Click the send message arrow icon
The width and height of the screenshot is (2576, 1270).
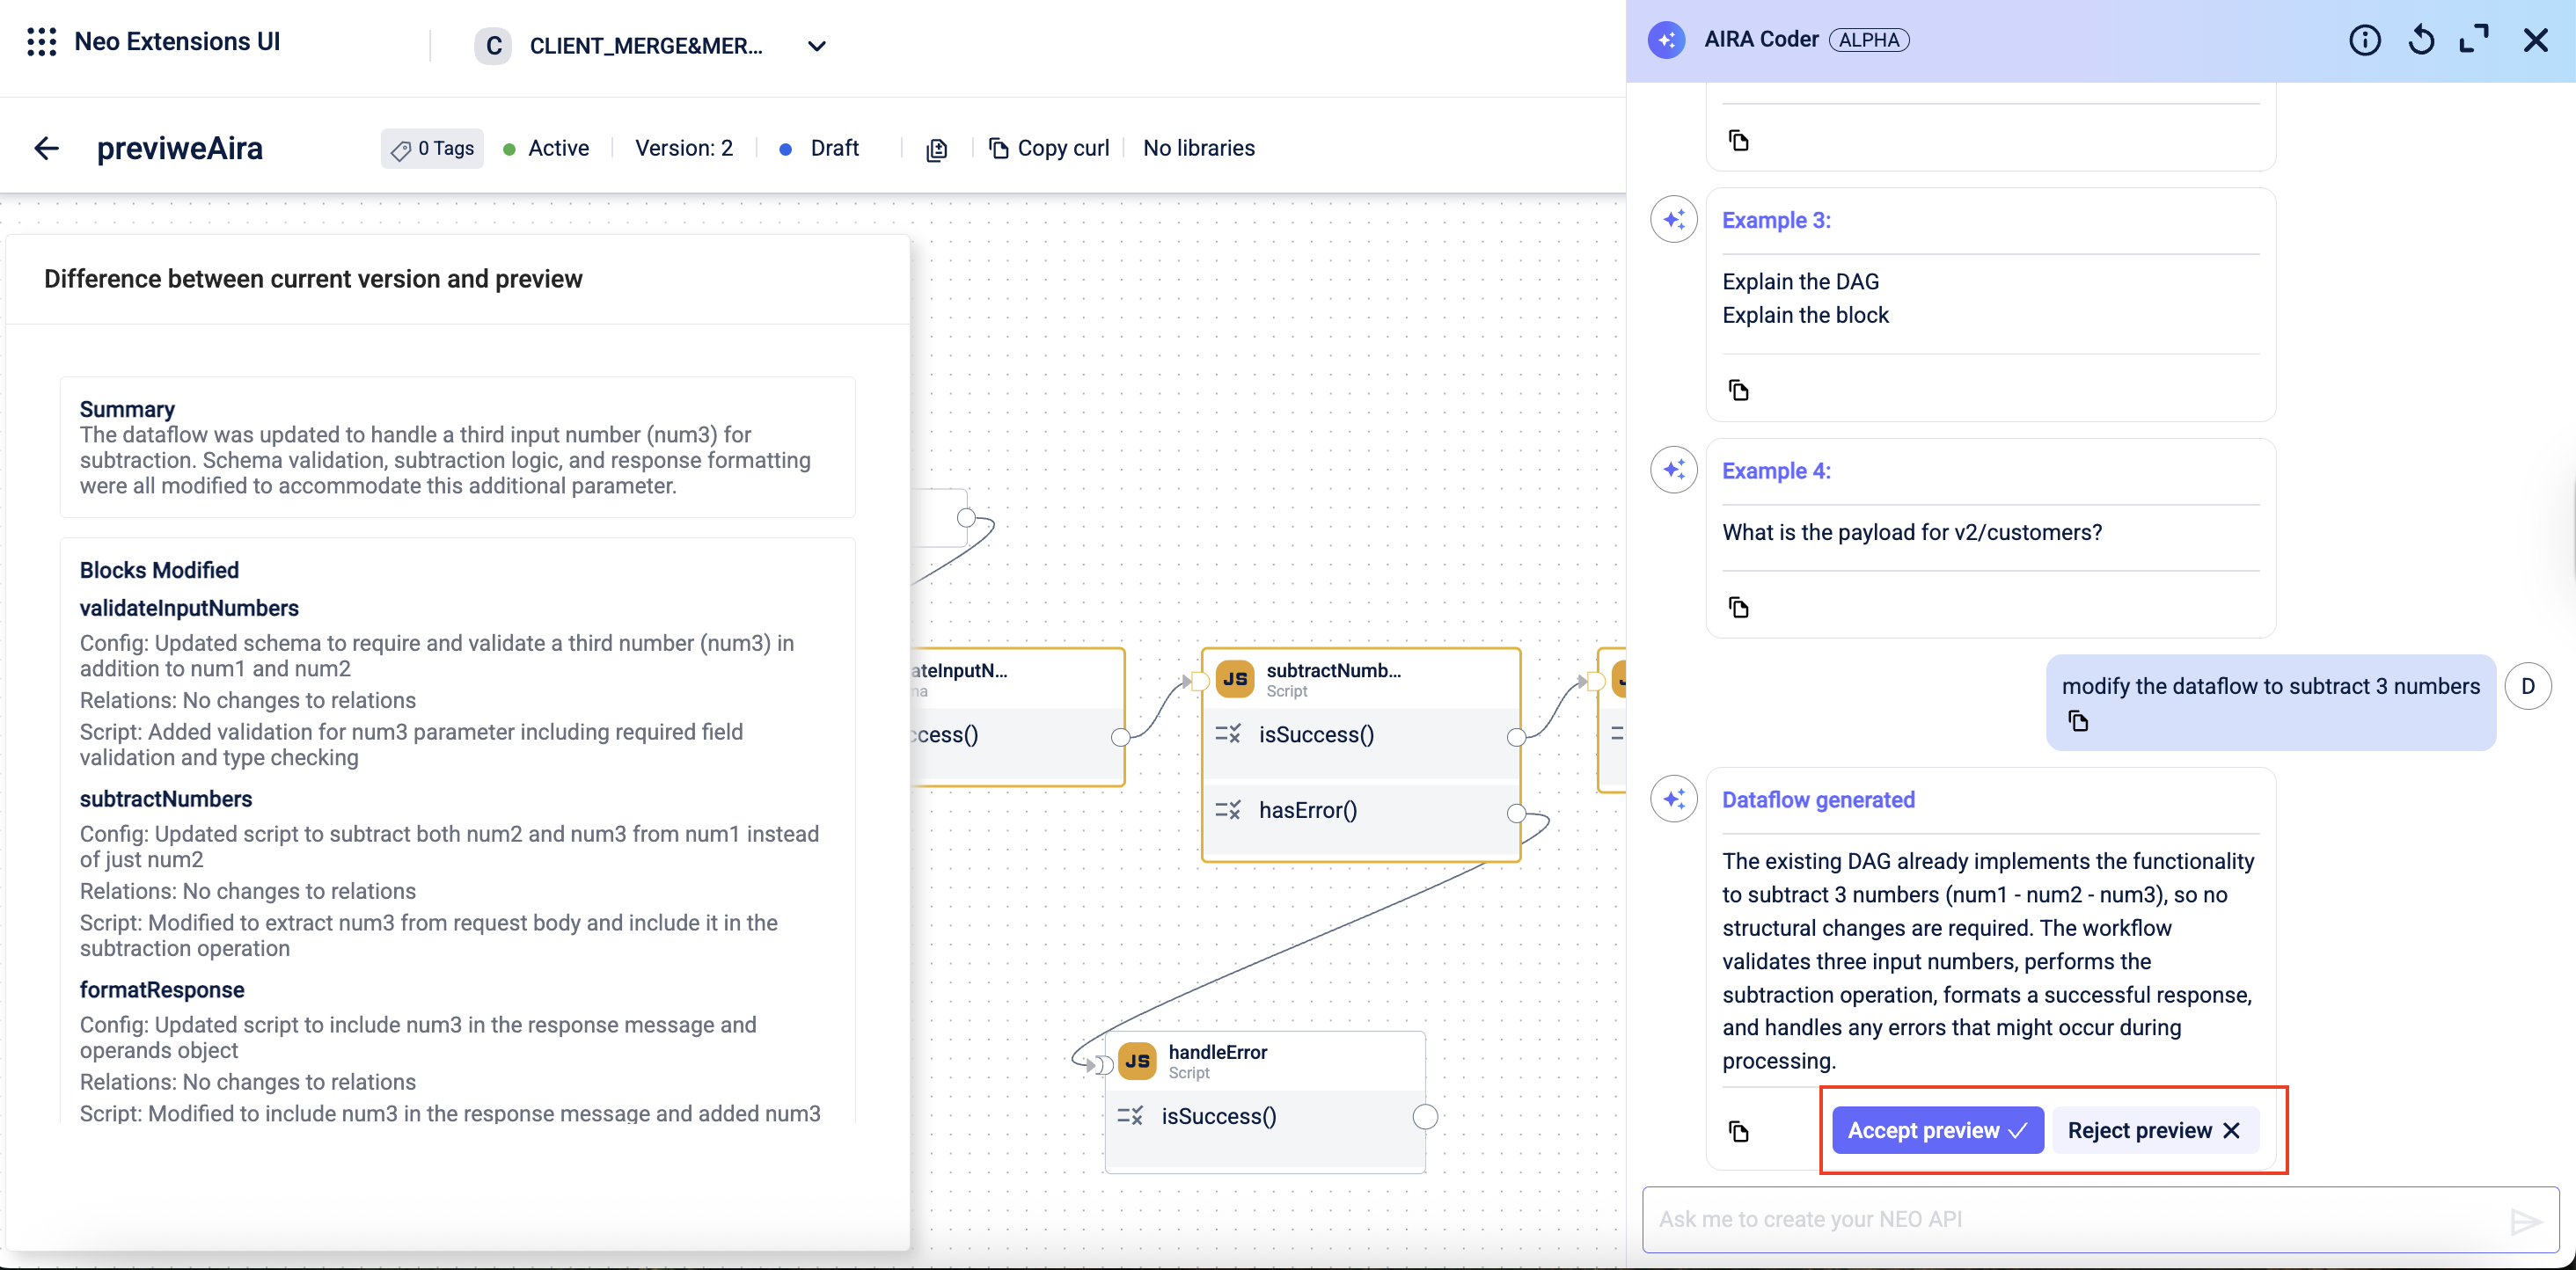[2524, 1220]
